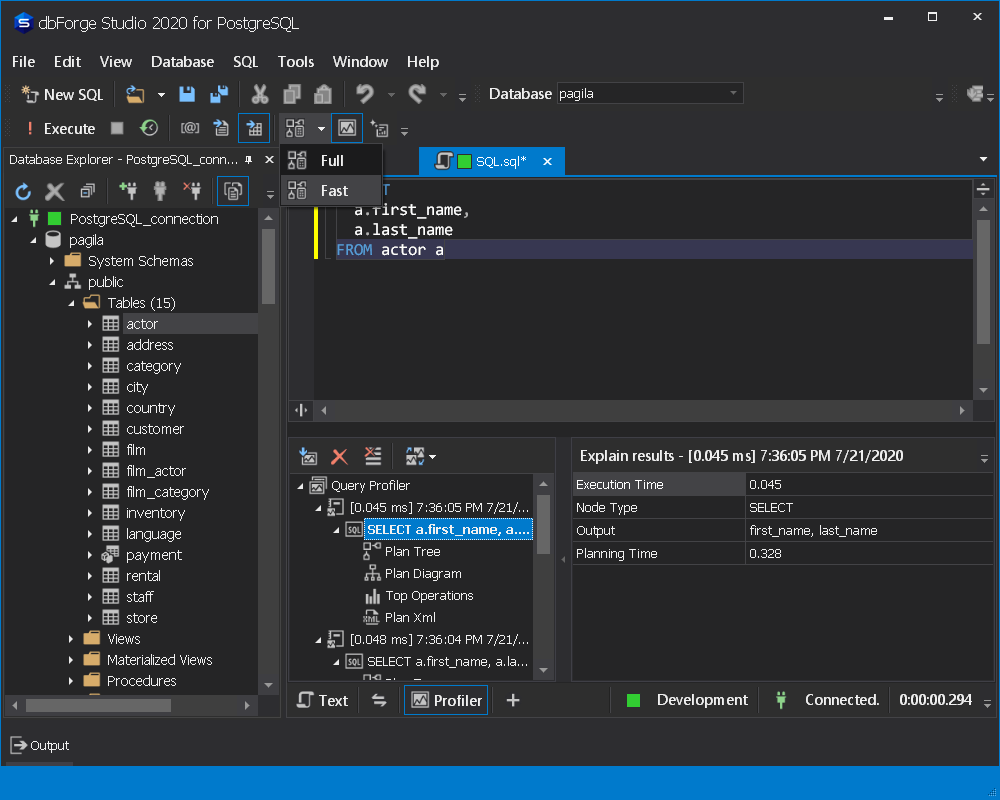
Task: Click the Undo arrow icon
Action: (x=365, y=94)
